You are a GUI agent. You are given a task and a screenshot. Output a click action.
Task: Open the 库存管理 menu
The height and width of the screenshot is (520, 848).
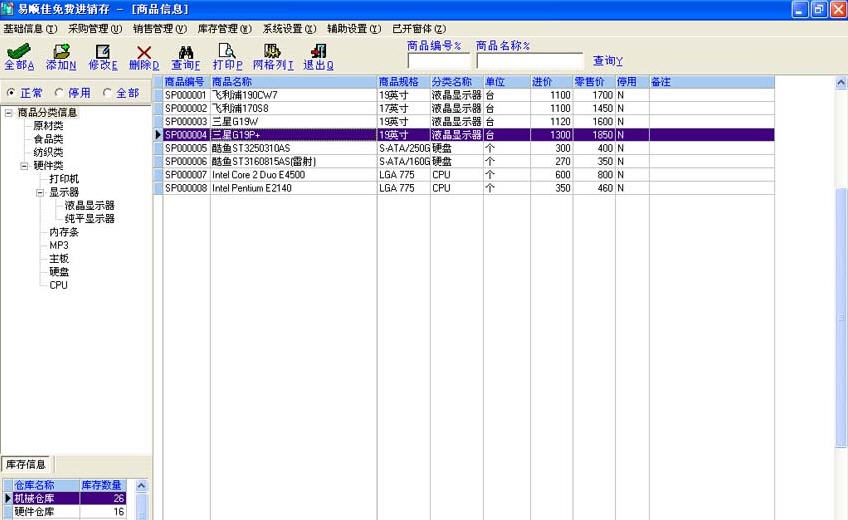coord(224,29)
